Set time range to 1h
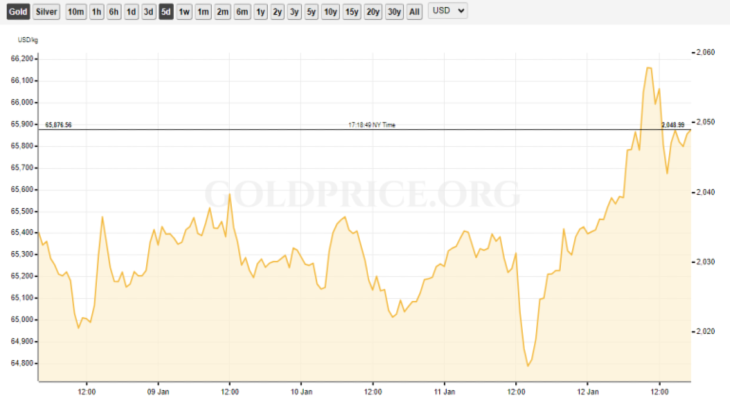 pyautogui.click(x=96, y=12)
